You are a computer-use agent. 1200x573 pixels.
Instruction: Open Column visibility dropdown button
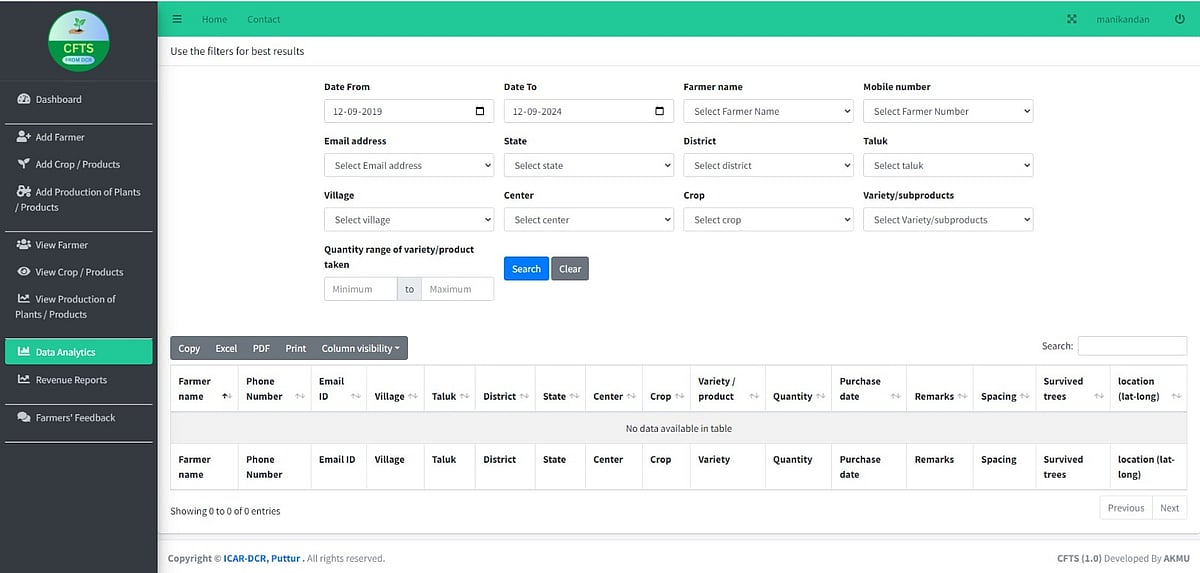[x=360, y=348]
